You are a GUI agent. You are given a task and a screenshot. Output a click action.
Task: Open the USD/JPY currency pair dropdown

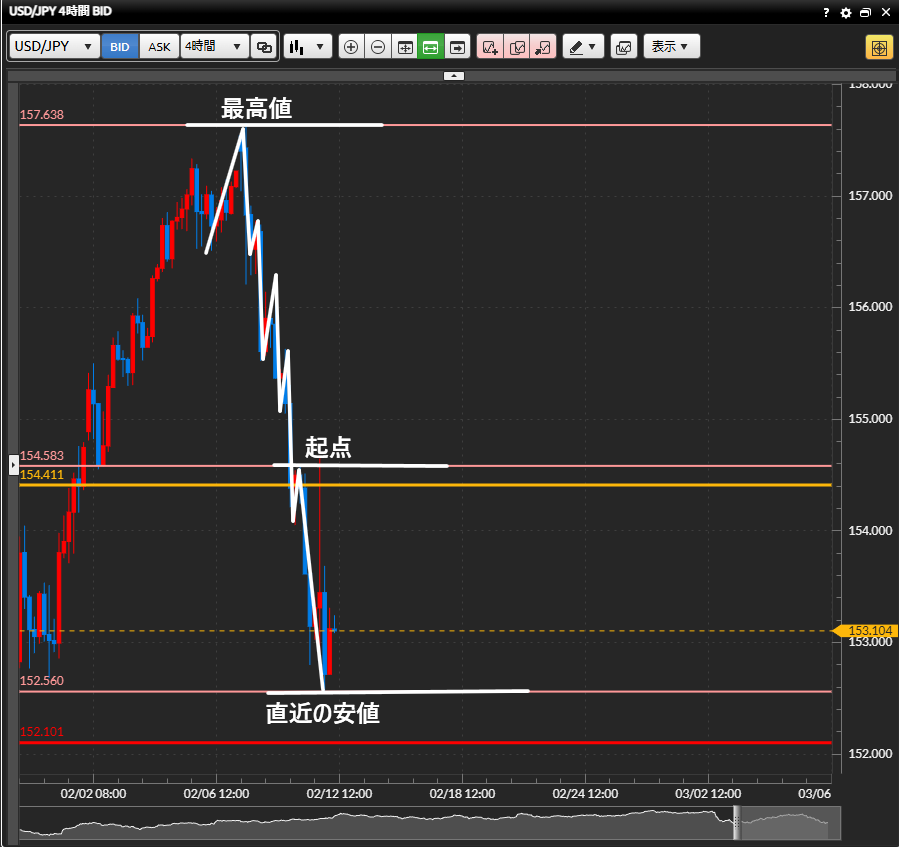click(x=54, y=47)
